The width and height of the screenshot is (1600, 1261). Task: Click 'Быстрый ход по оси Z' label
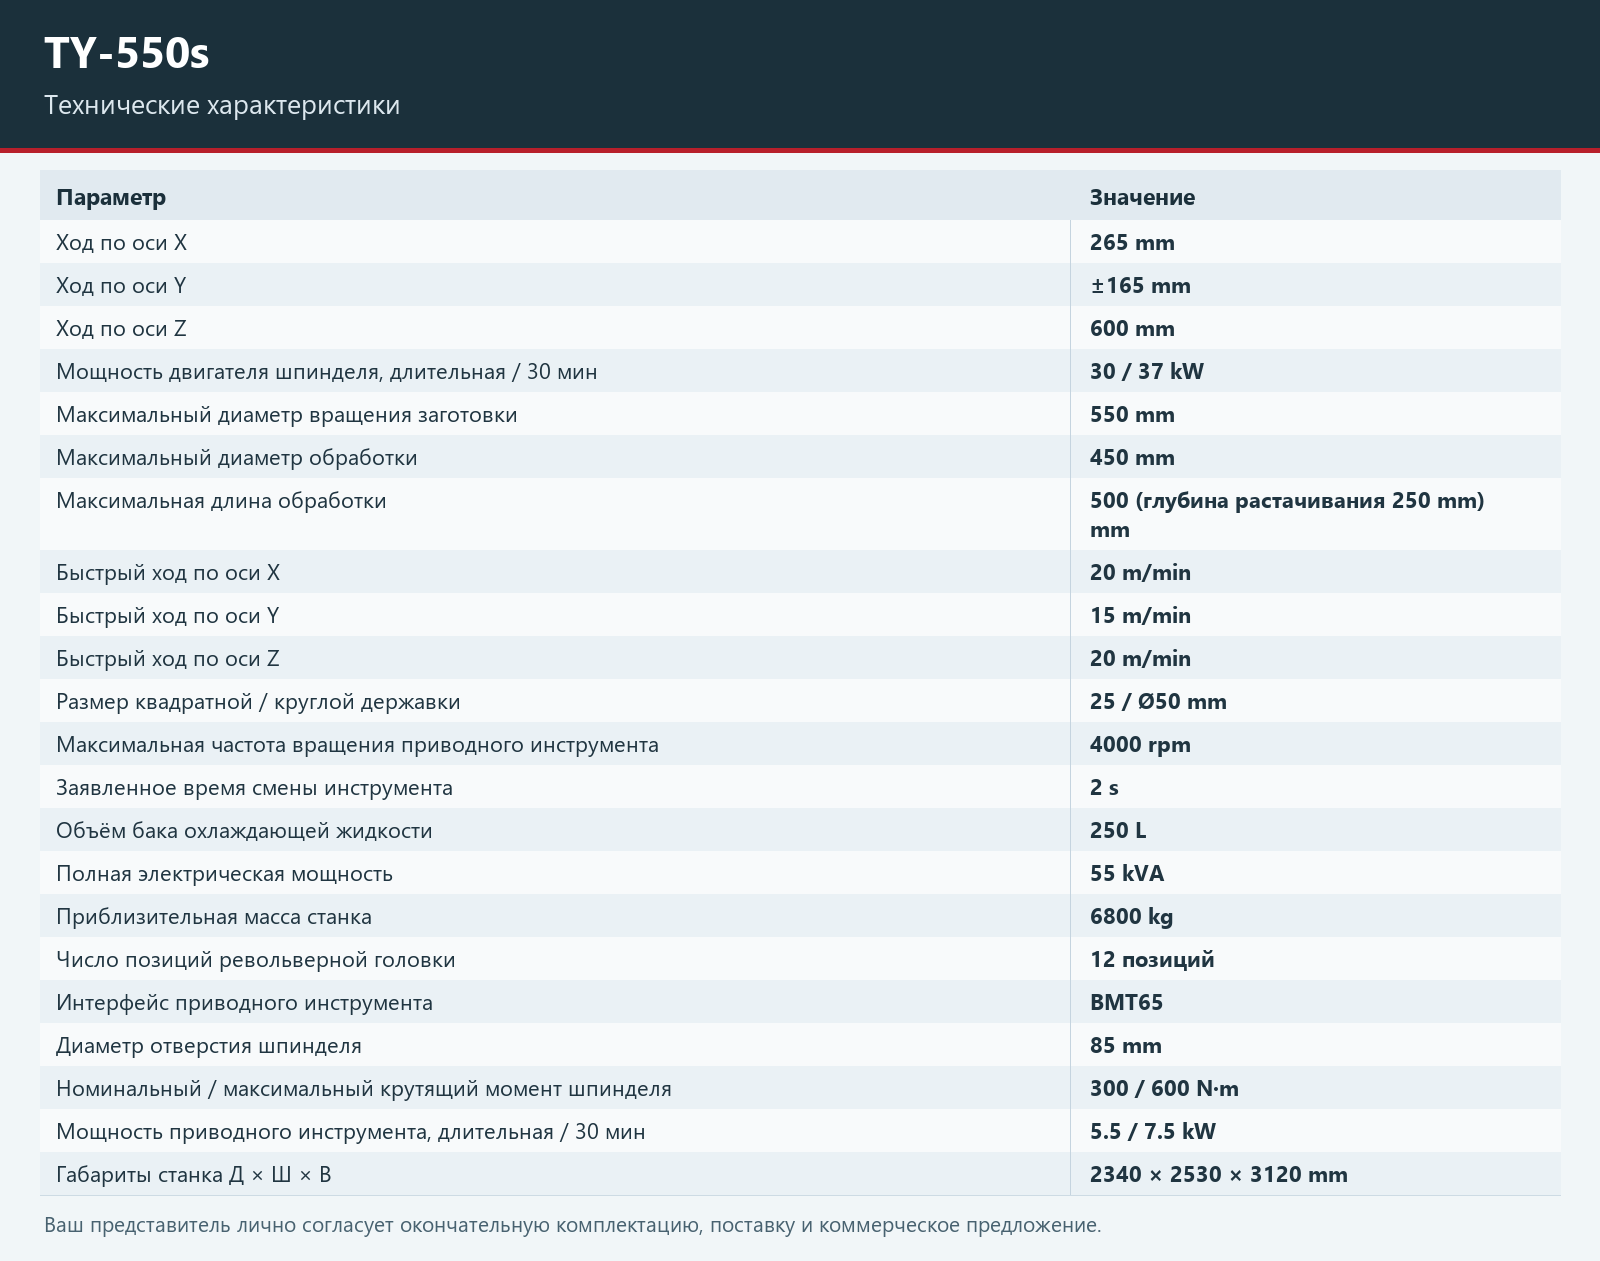pyautogui.click(x=168, y=658)
